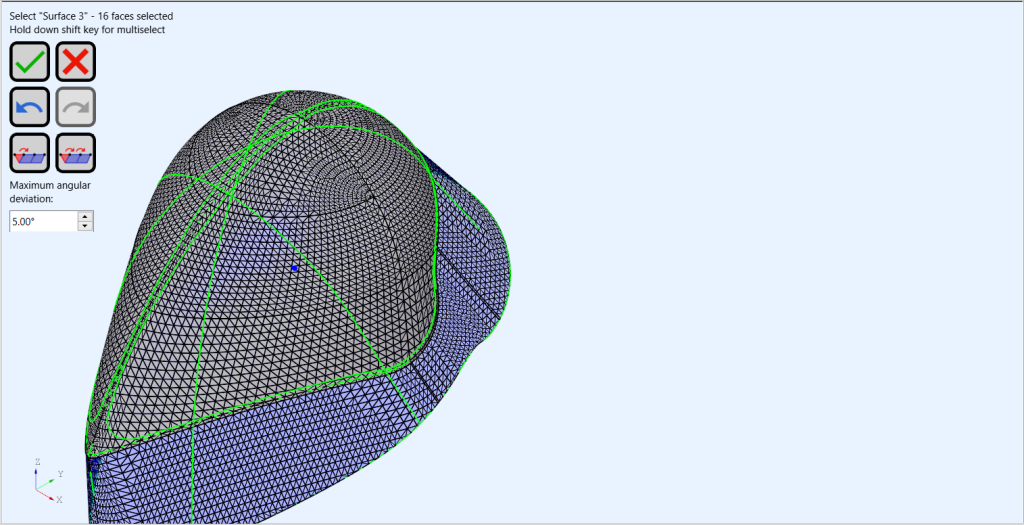Image resolution: width=1024 pixels, height=525 pixels.
Task: Increase angular deviation with the up spinner
Action: tap(86, 216)
